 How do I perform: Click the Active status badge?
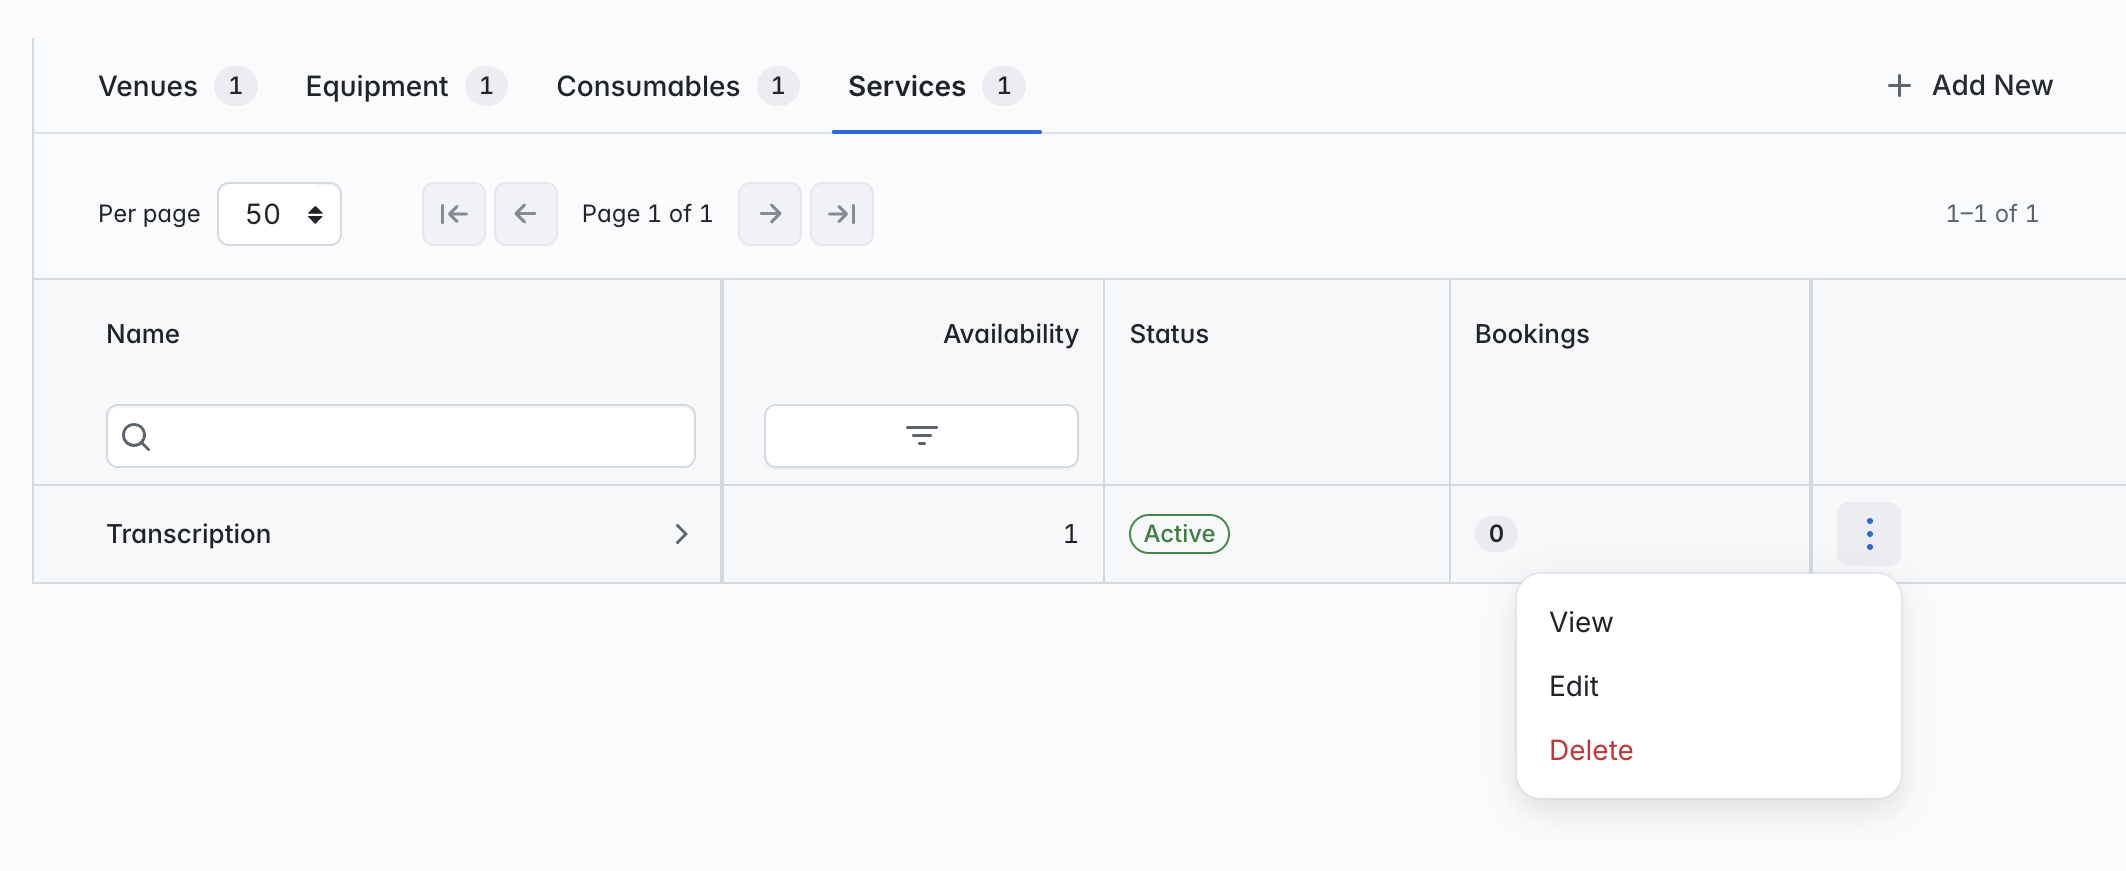tap(1179, 534)
